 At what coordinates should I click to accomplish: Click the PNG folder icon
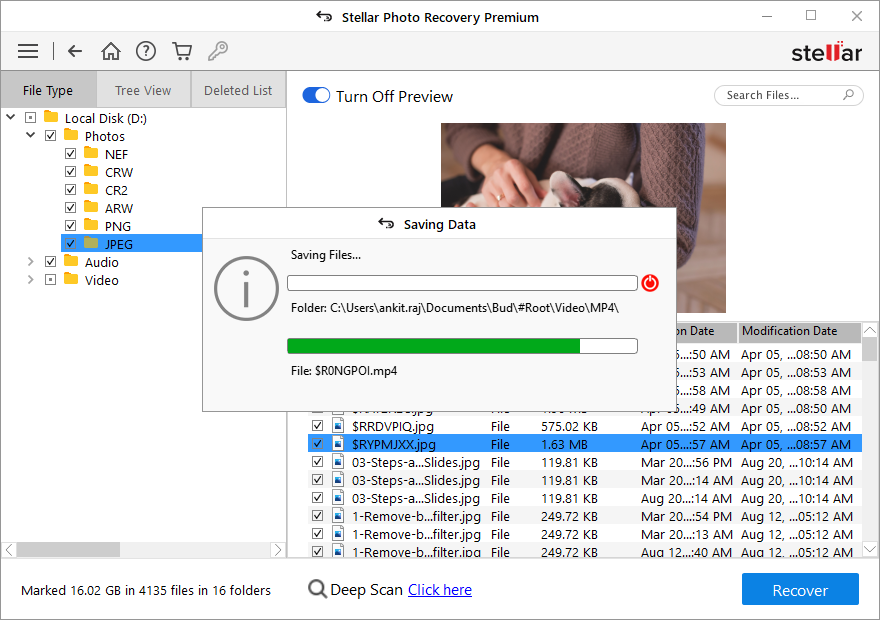[x=91, y=225]
